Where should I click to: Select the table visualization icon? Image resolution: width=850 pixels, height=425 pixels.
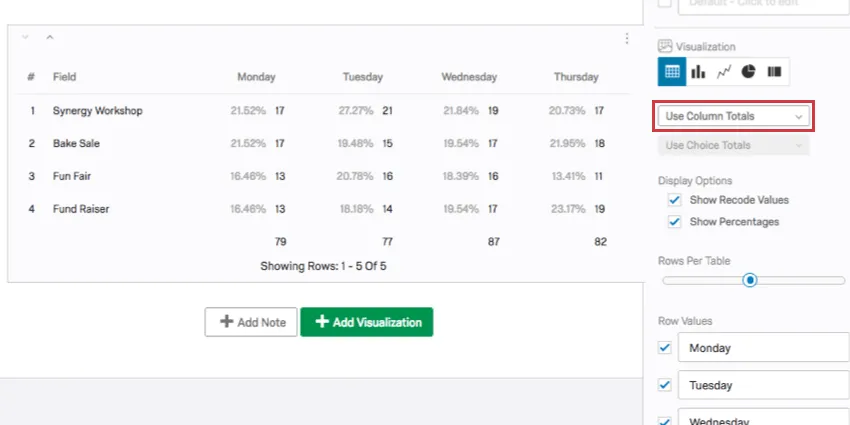[671, 72]
